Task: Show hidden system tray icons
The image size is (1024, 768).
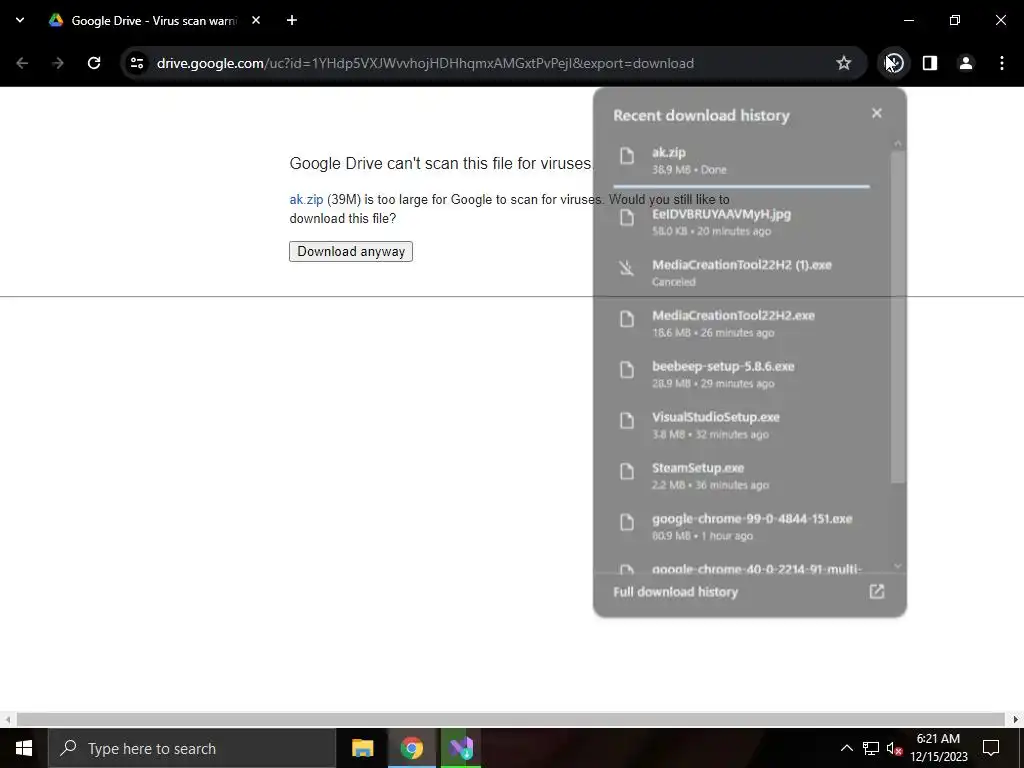Action: tap(846, 748)
